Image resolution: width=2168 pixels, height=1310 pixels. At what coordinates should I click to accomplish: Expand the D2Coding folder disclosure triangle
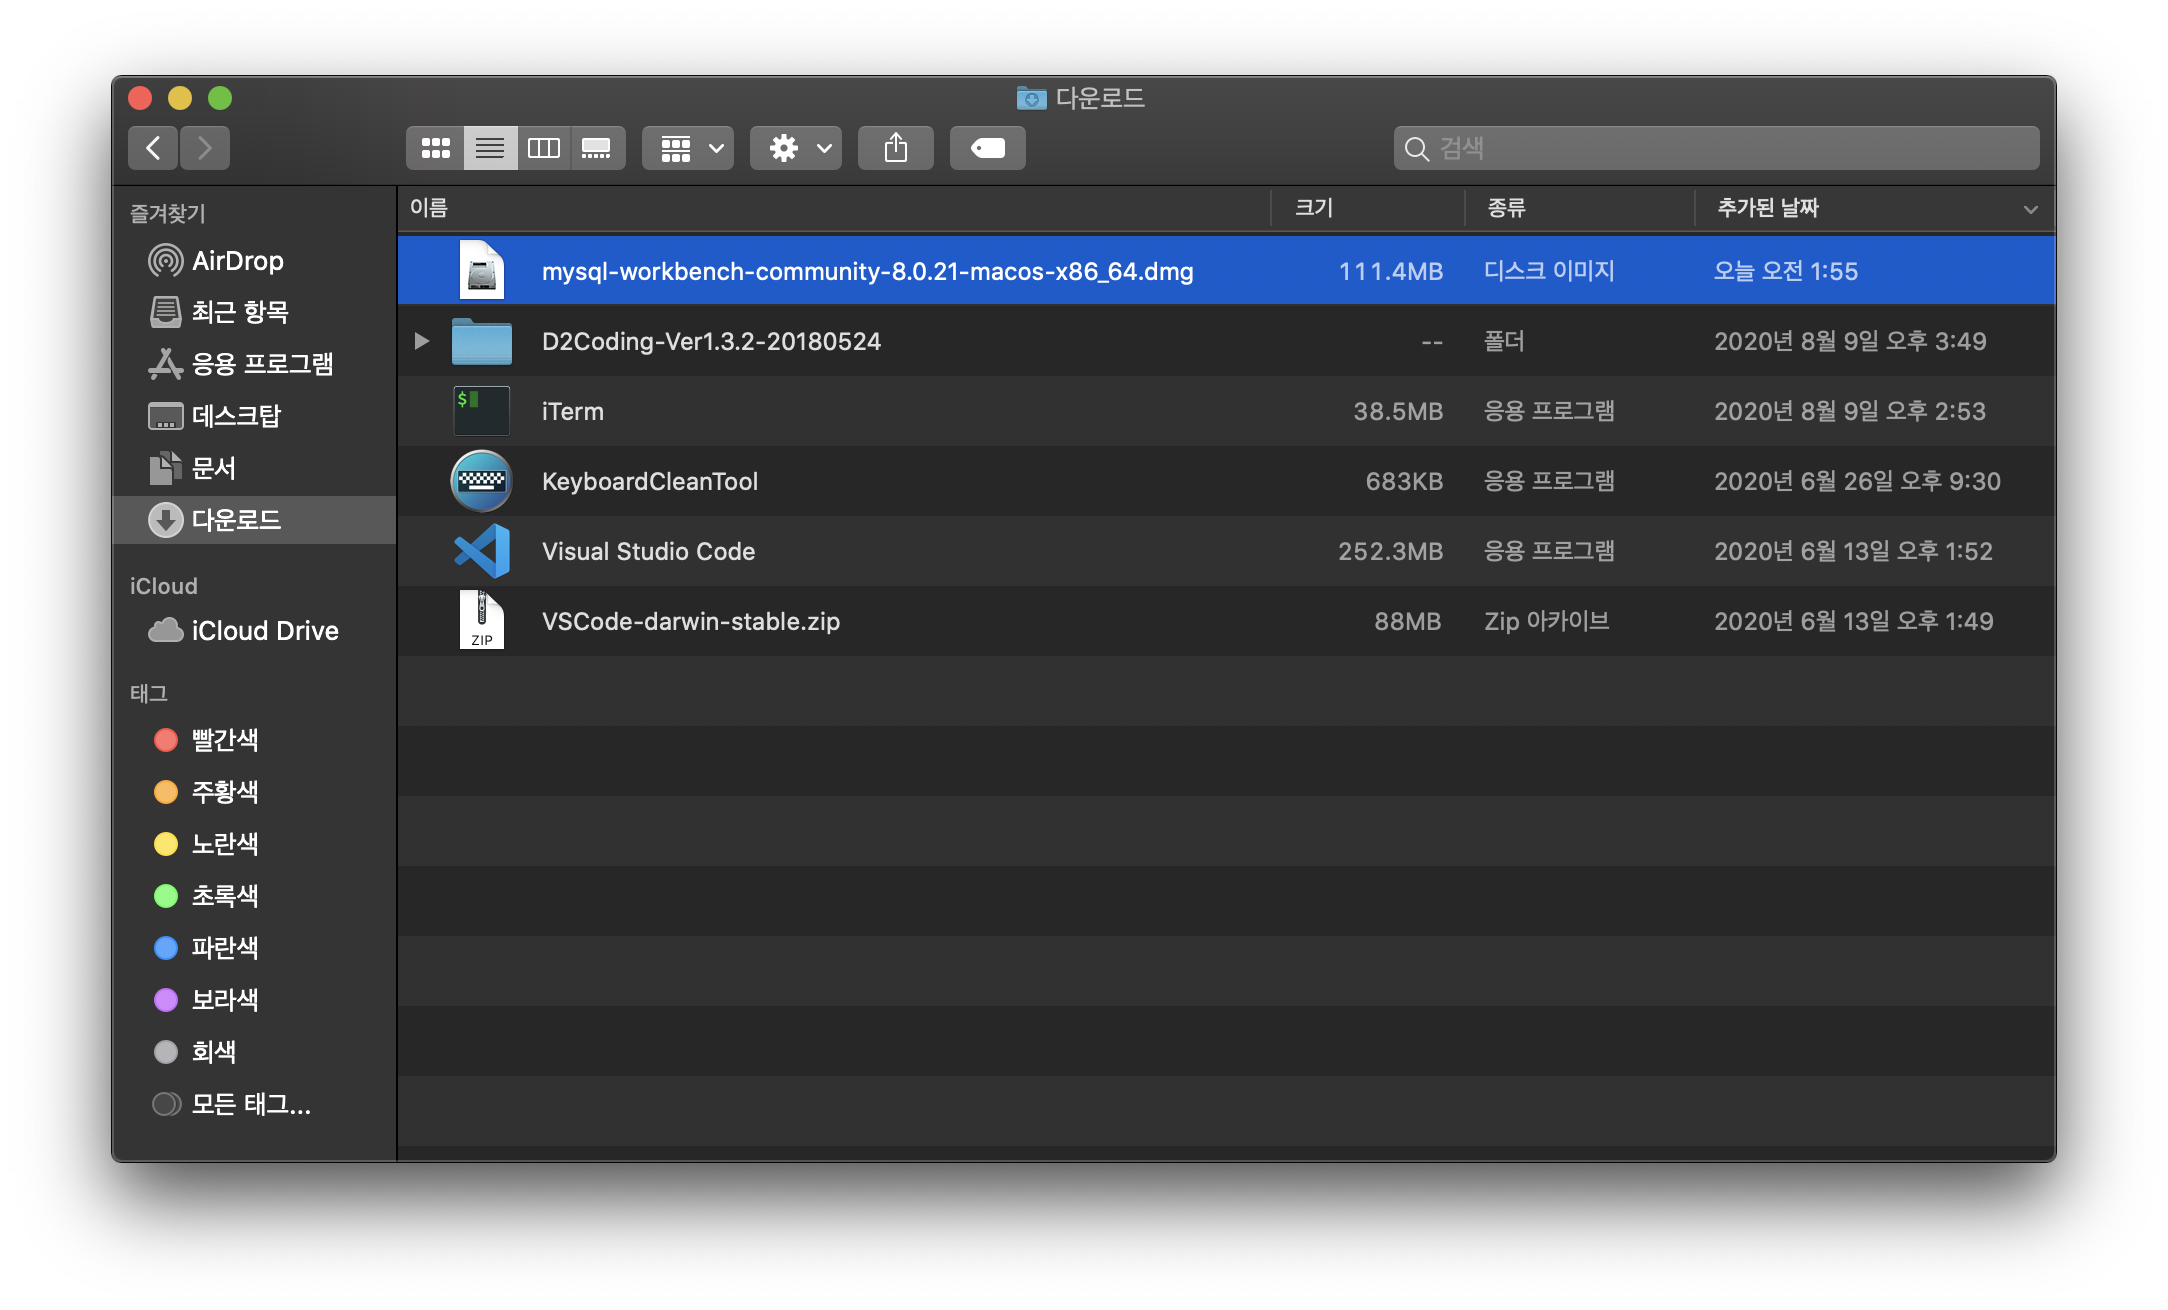422,341
